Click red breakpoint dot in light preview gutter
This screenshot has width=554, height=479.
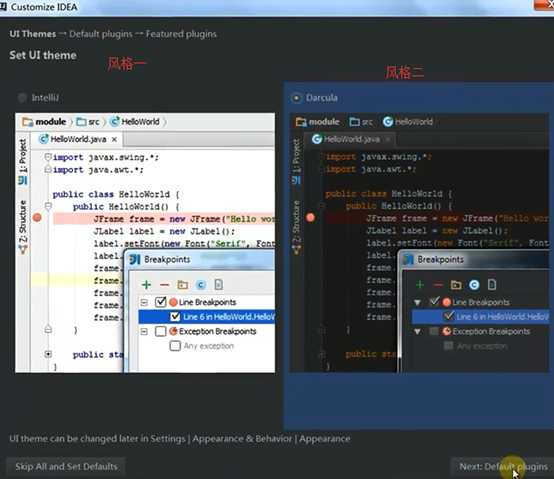coord(37,218)
